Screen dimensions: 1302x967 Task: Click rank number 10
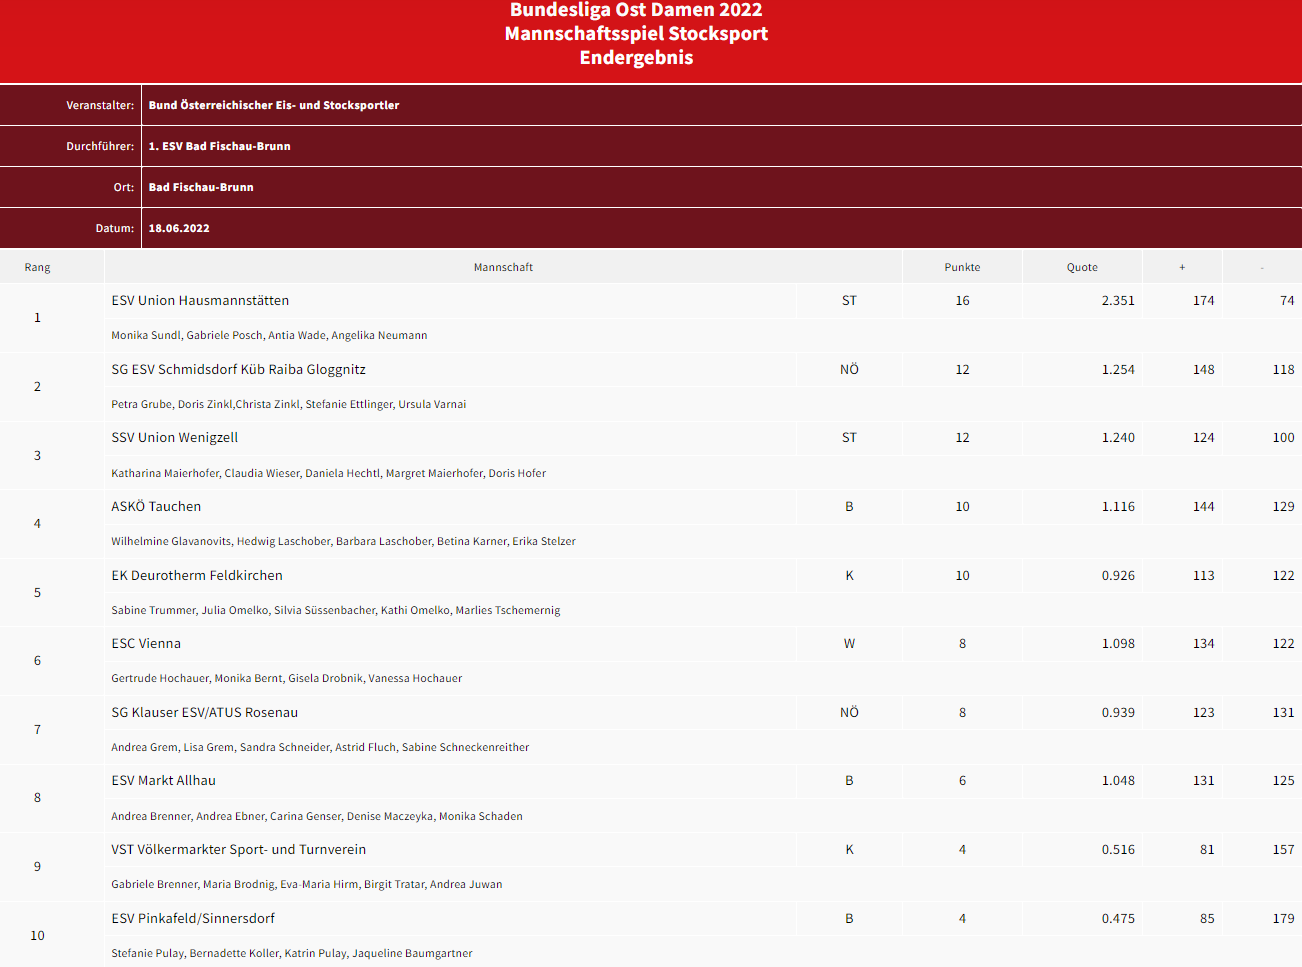click(37, 935)
